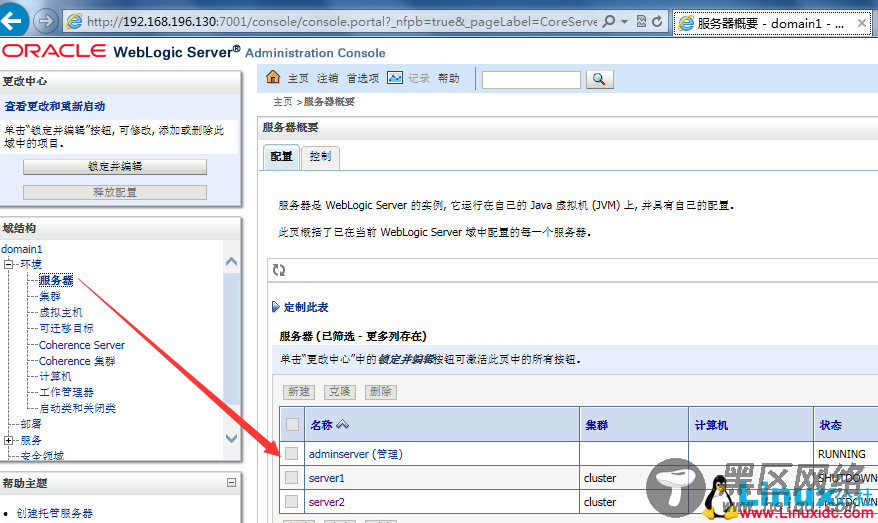Open server2 server link
878x523 pixels.
click(326, 502)
